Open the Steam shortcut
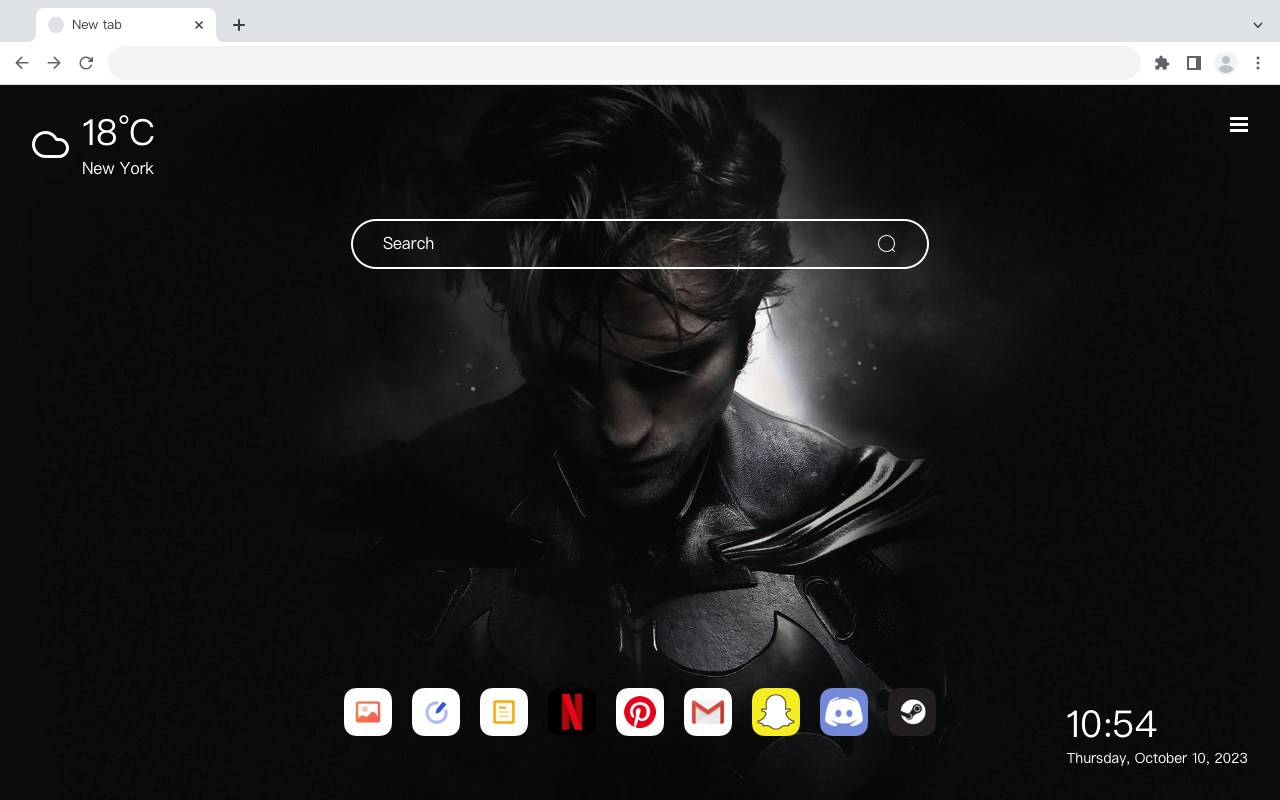This screenshot has height=800, width=1280. pos(912,712)
